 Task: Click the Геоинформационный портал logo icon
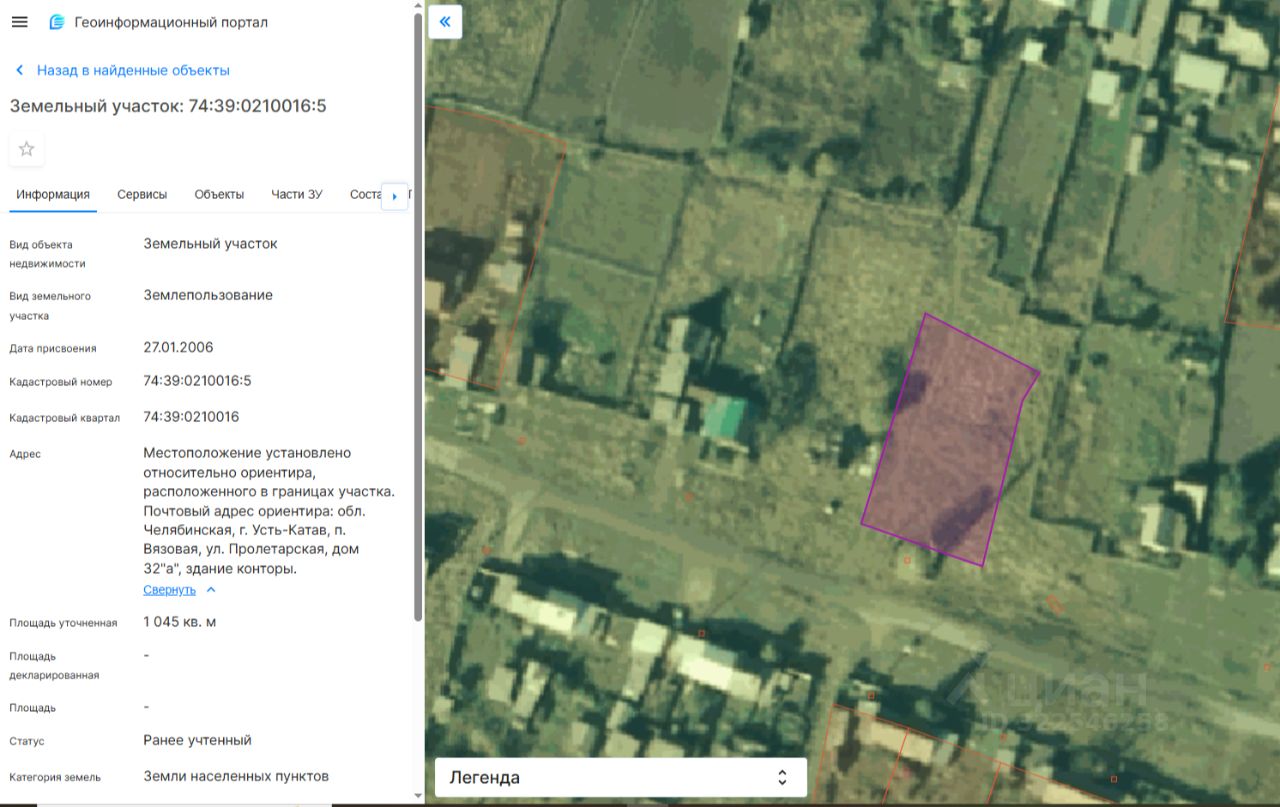57,22
